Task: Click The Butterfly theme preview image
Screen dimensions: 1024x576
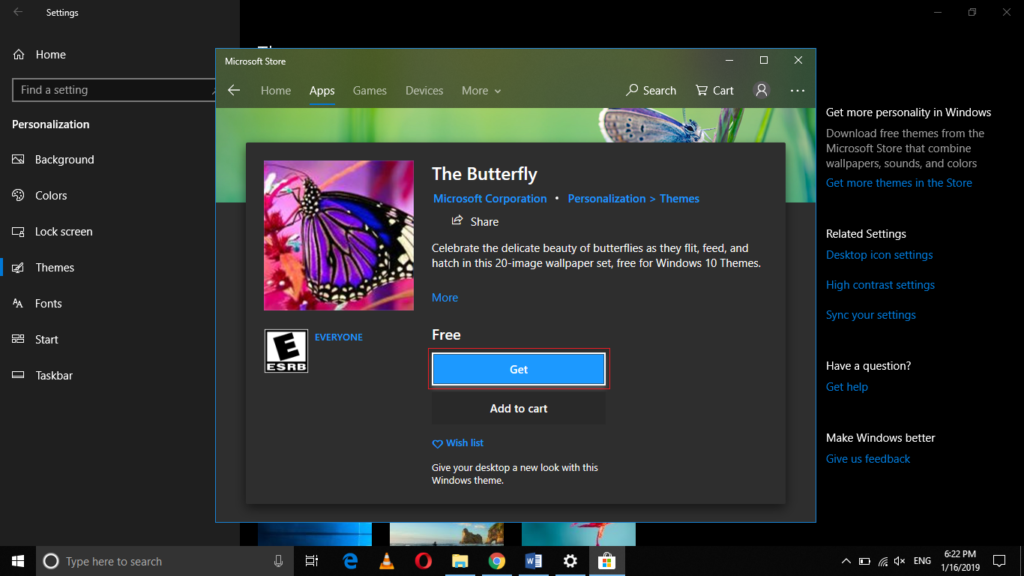Action: pyautogui.click(x=338, y=235)
